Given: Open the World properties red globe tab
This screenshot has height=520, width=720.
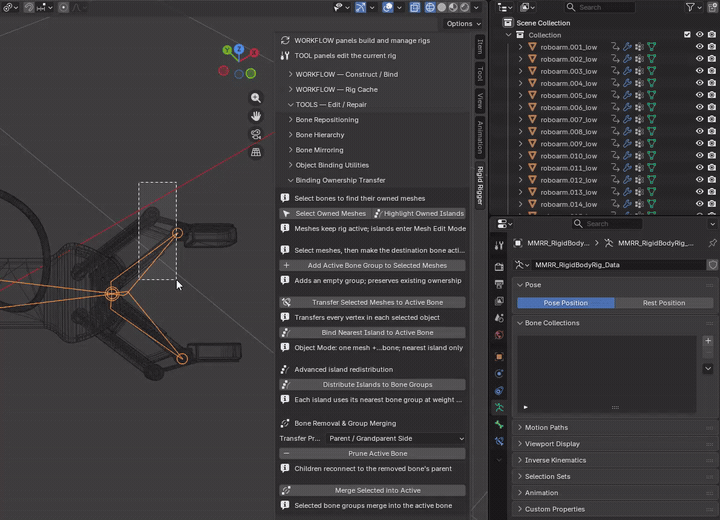Looking at the screenshot, I should click(x=499, y=335).
